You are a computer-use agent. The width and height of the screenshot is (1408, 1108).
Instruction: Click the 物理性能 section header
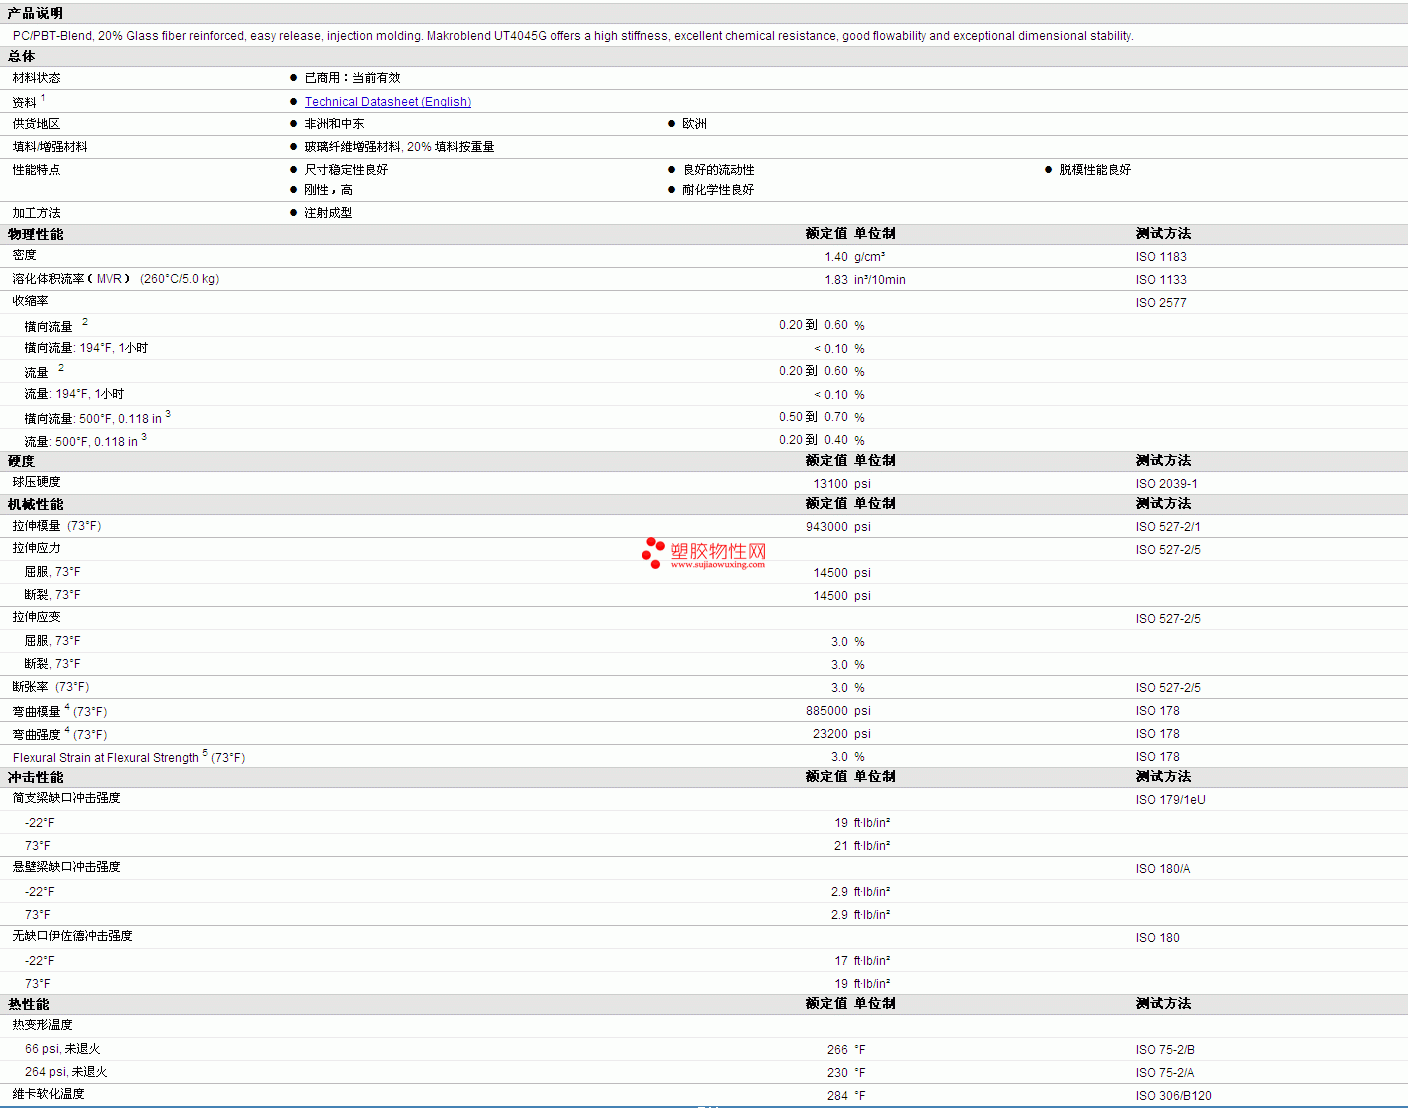[x=35, y=234]
